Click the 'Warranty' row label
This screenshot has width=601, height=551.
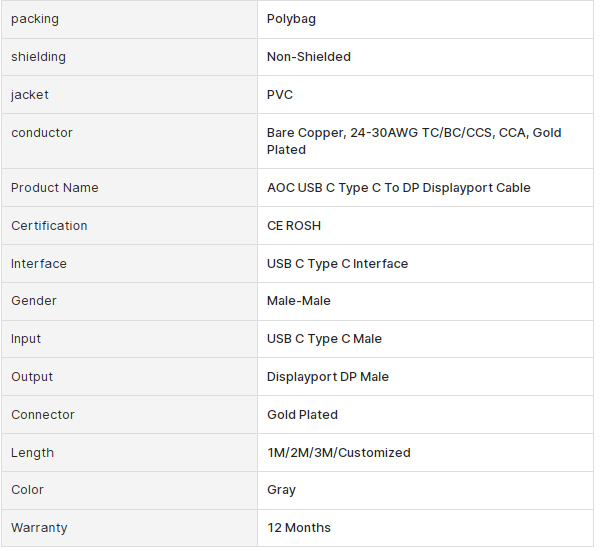[x=39, y=528]
